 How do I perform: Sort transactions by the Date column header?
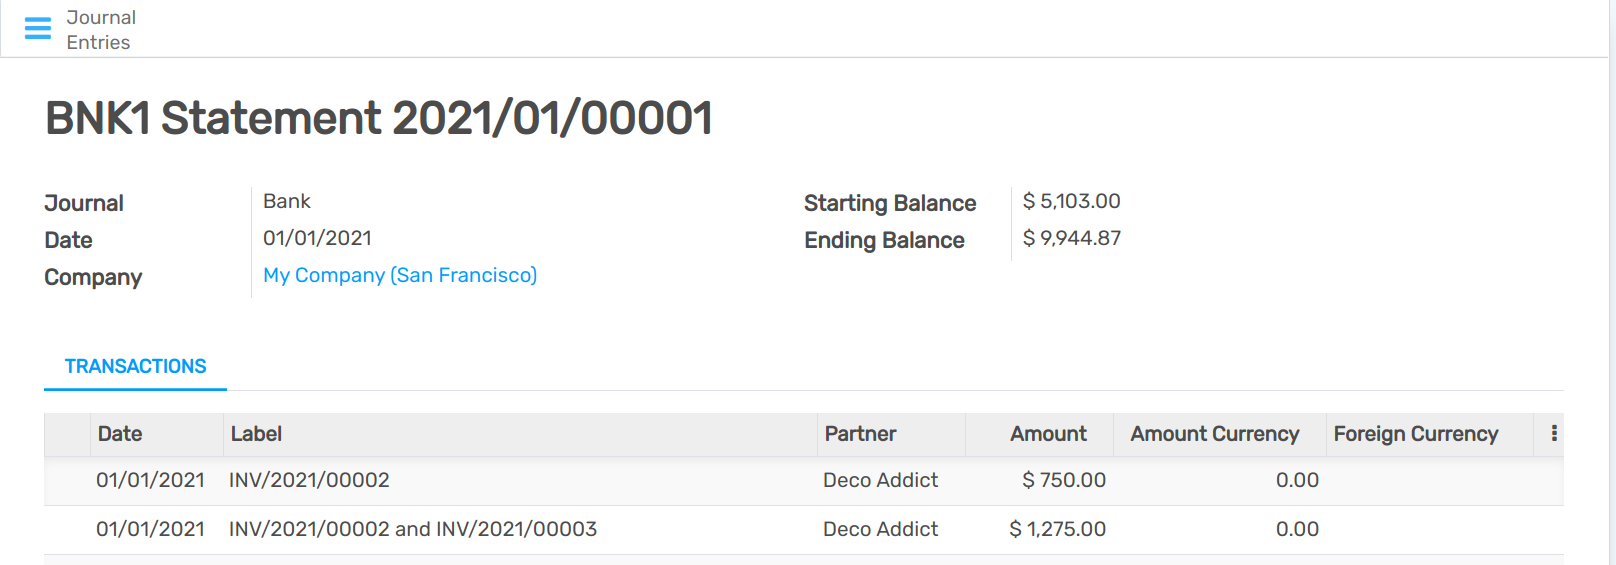[x=120, y=434]
